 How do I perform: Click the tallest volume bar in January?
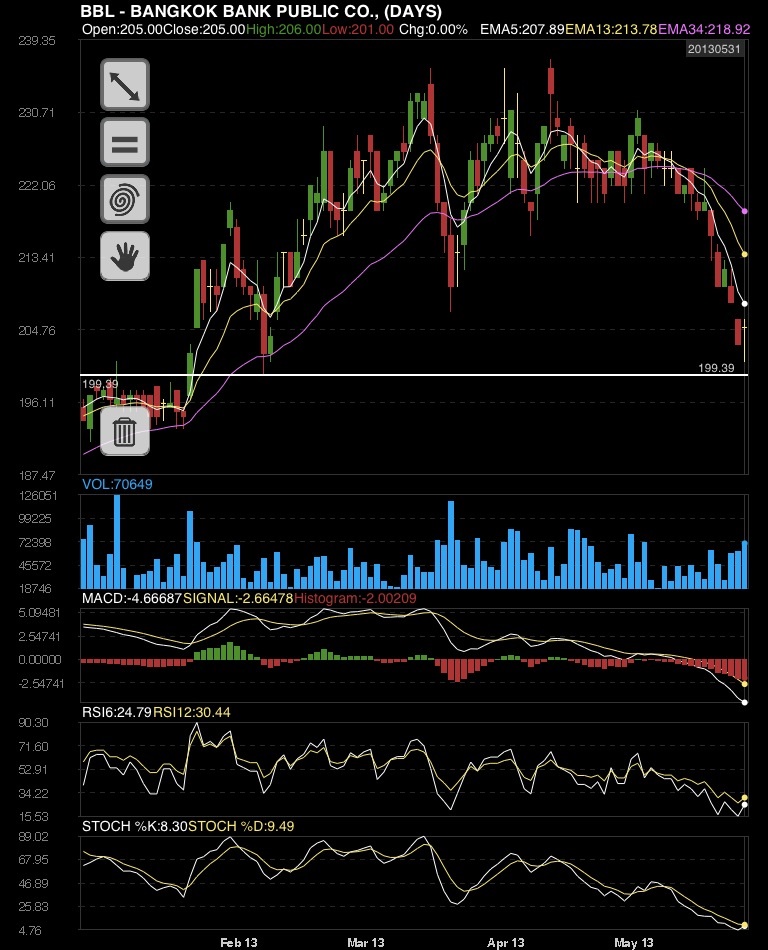point(117,542)
